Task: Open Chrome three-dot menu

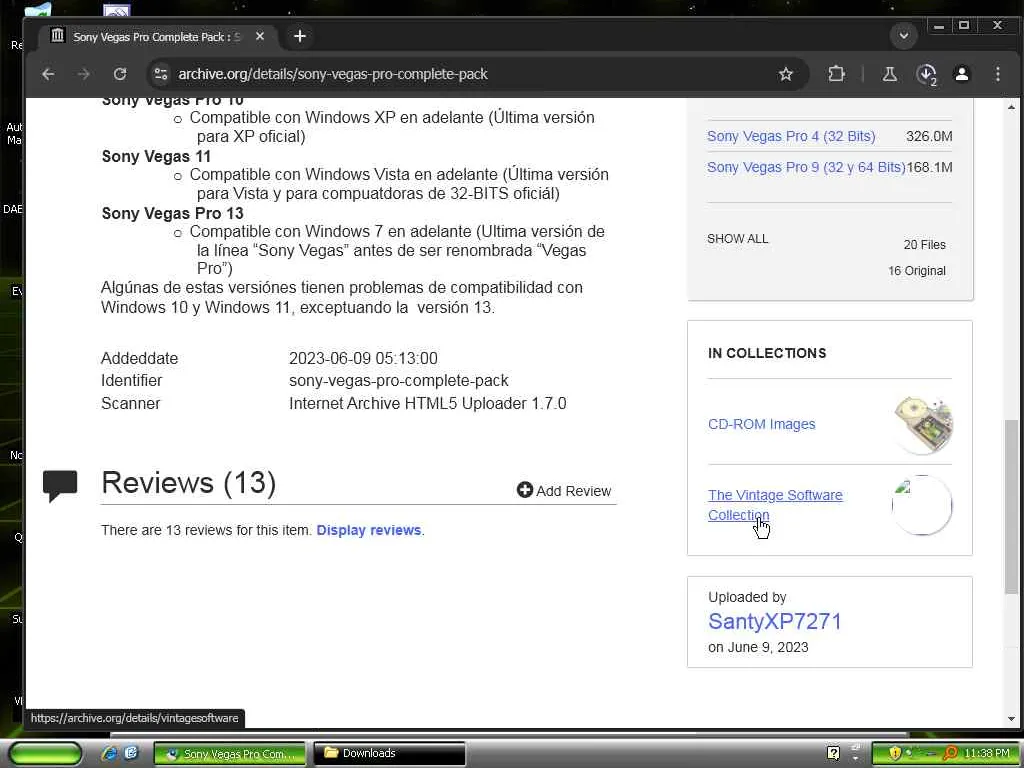Action: coord(998,74)
